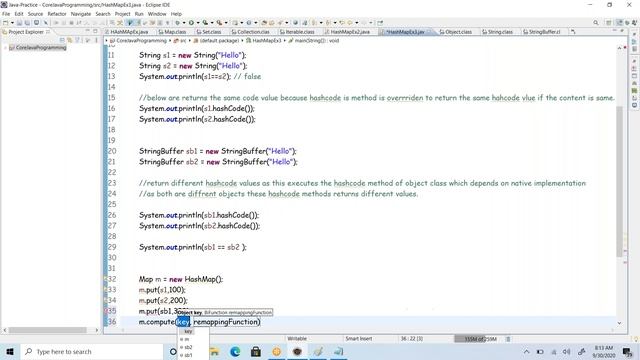Viewport: 640px width, 360px height.
Task: Click the (default package) breadcrumb item
Action: click(x=216, y=40)
